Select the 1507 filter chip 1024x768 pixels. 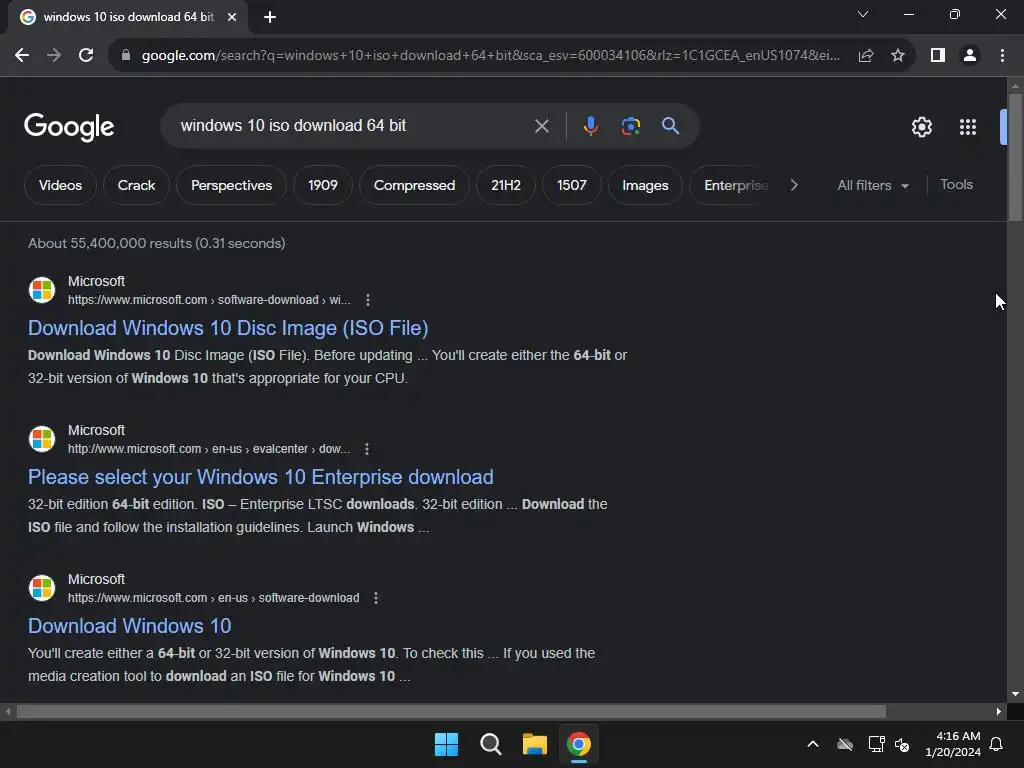coord(571,185)
